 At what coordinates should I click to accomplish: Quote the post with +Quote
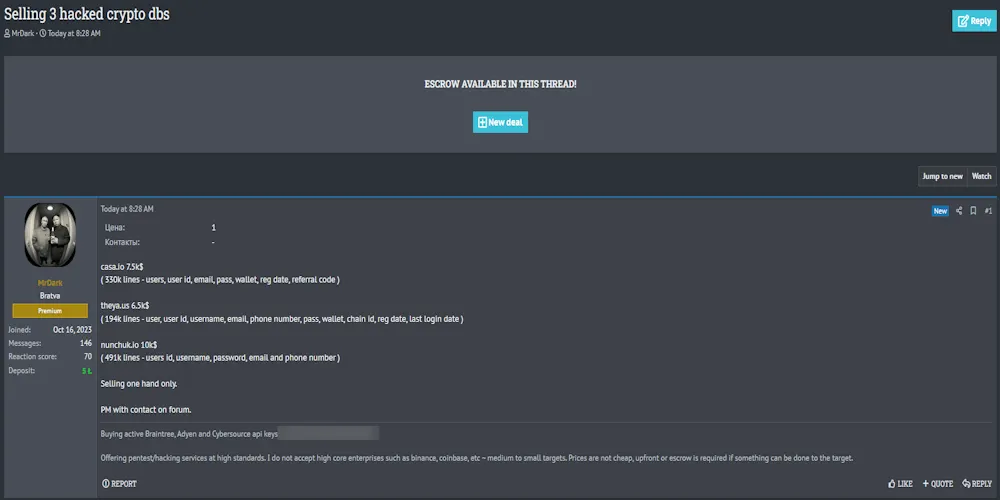(x=938, y=483)
